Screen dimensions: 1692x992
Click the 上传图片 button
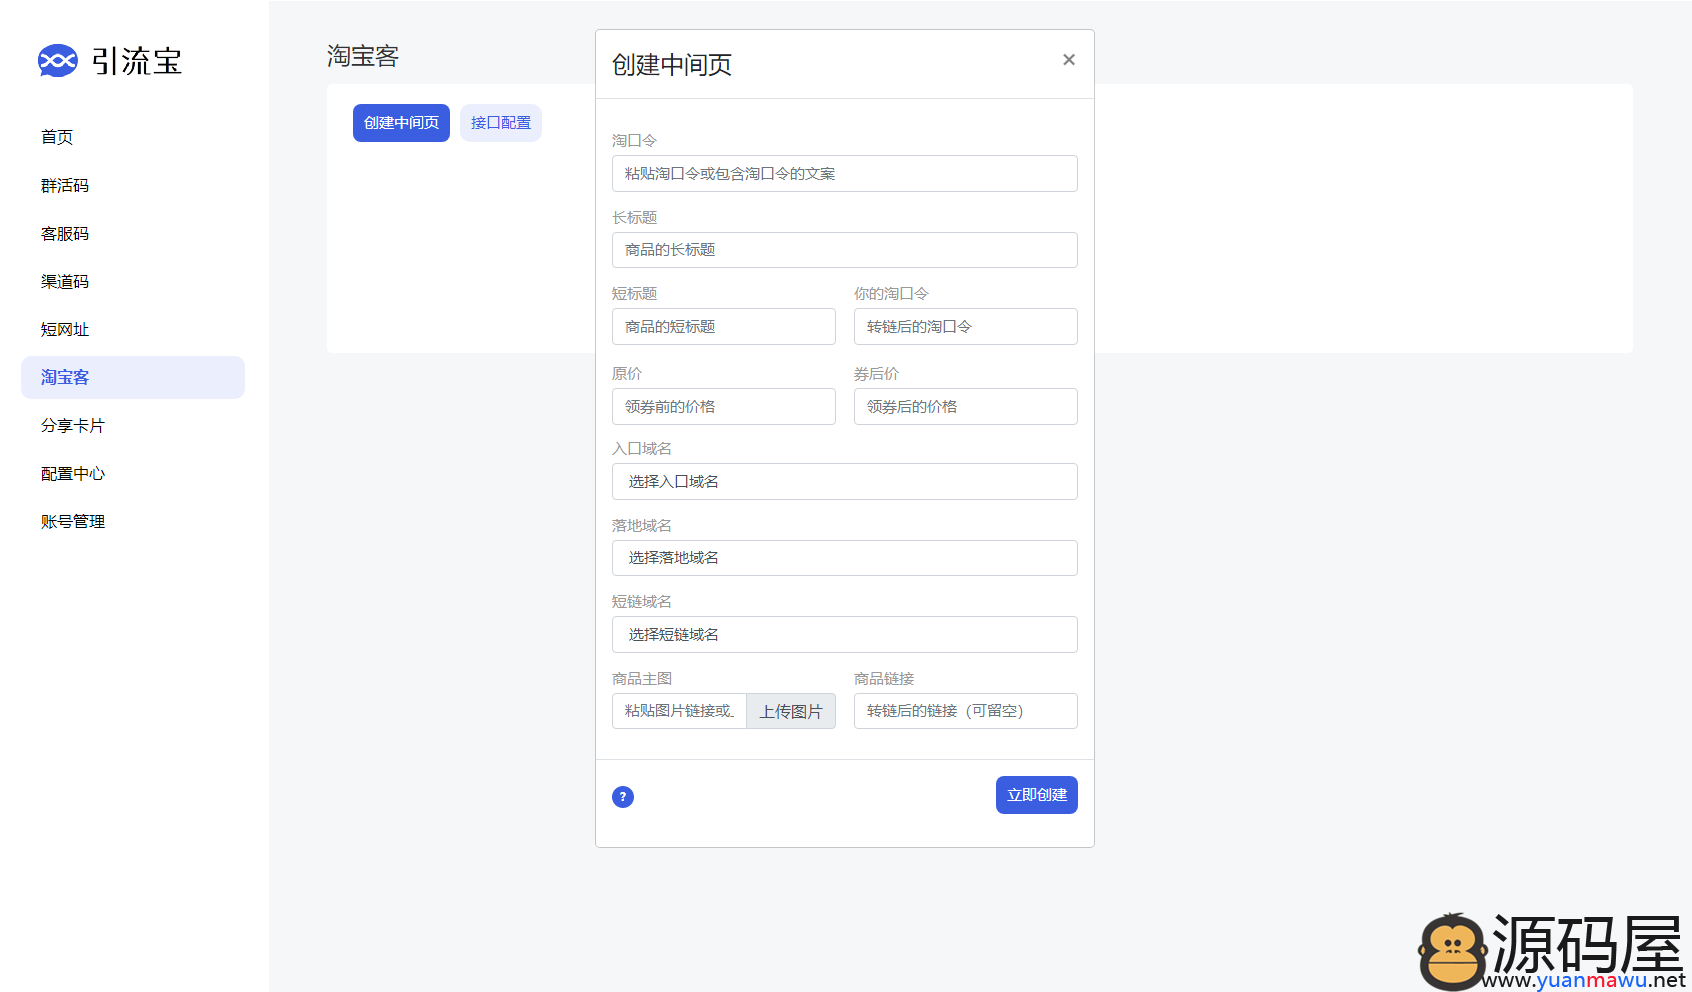(791, 711)
